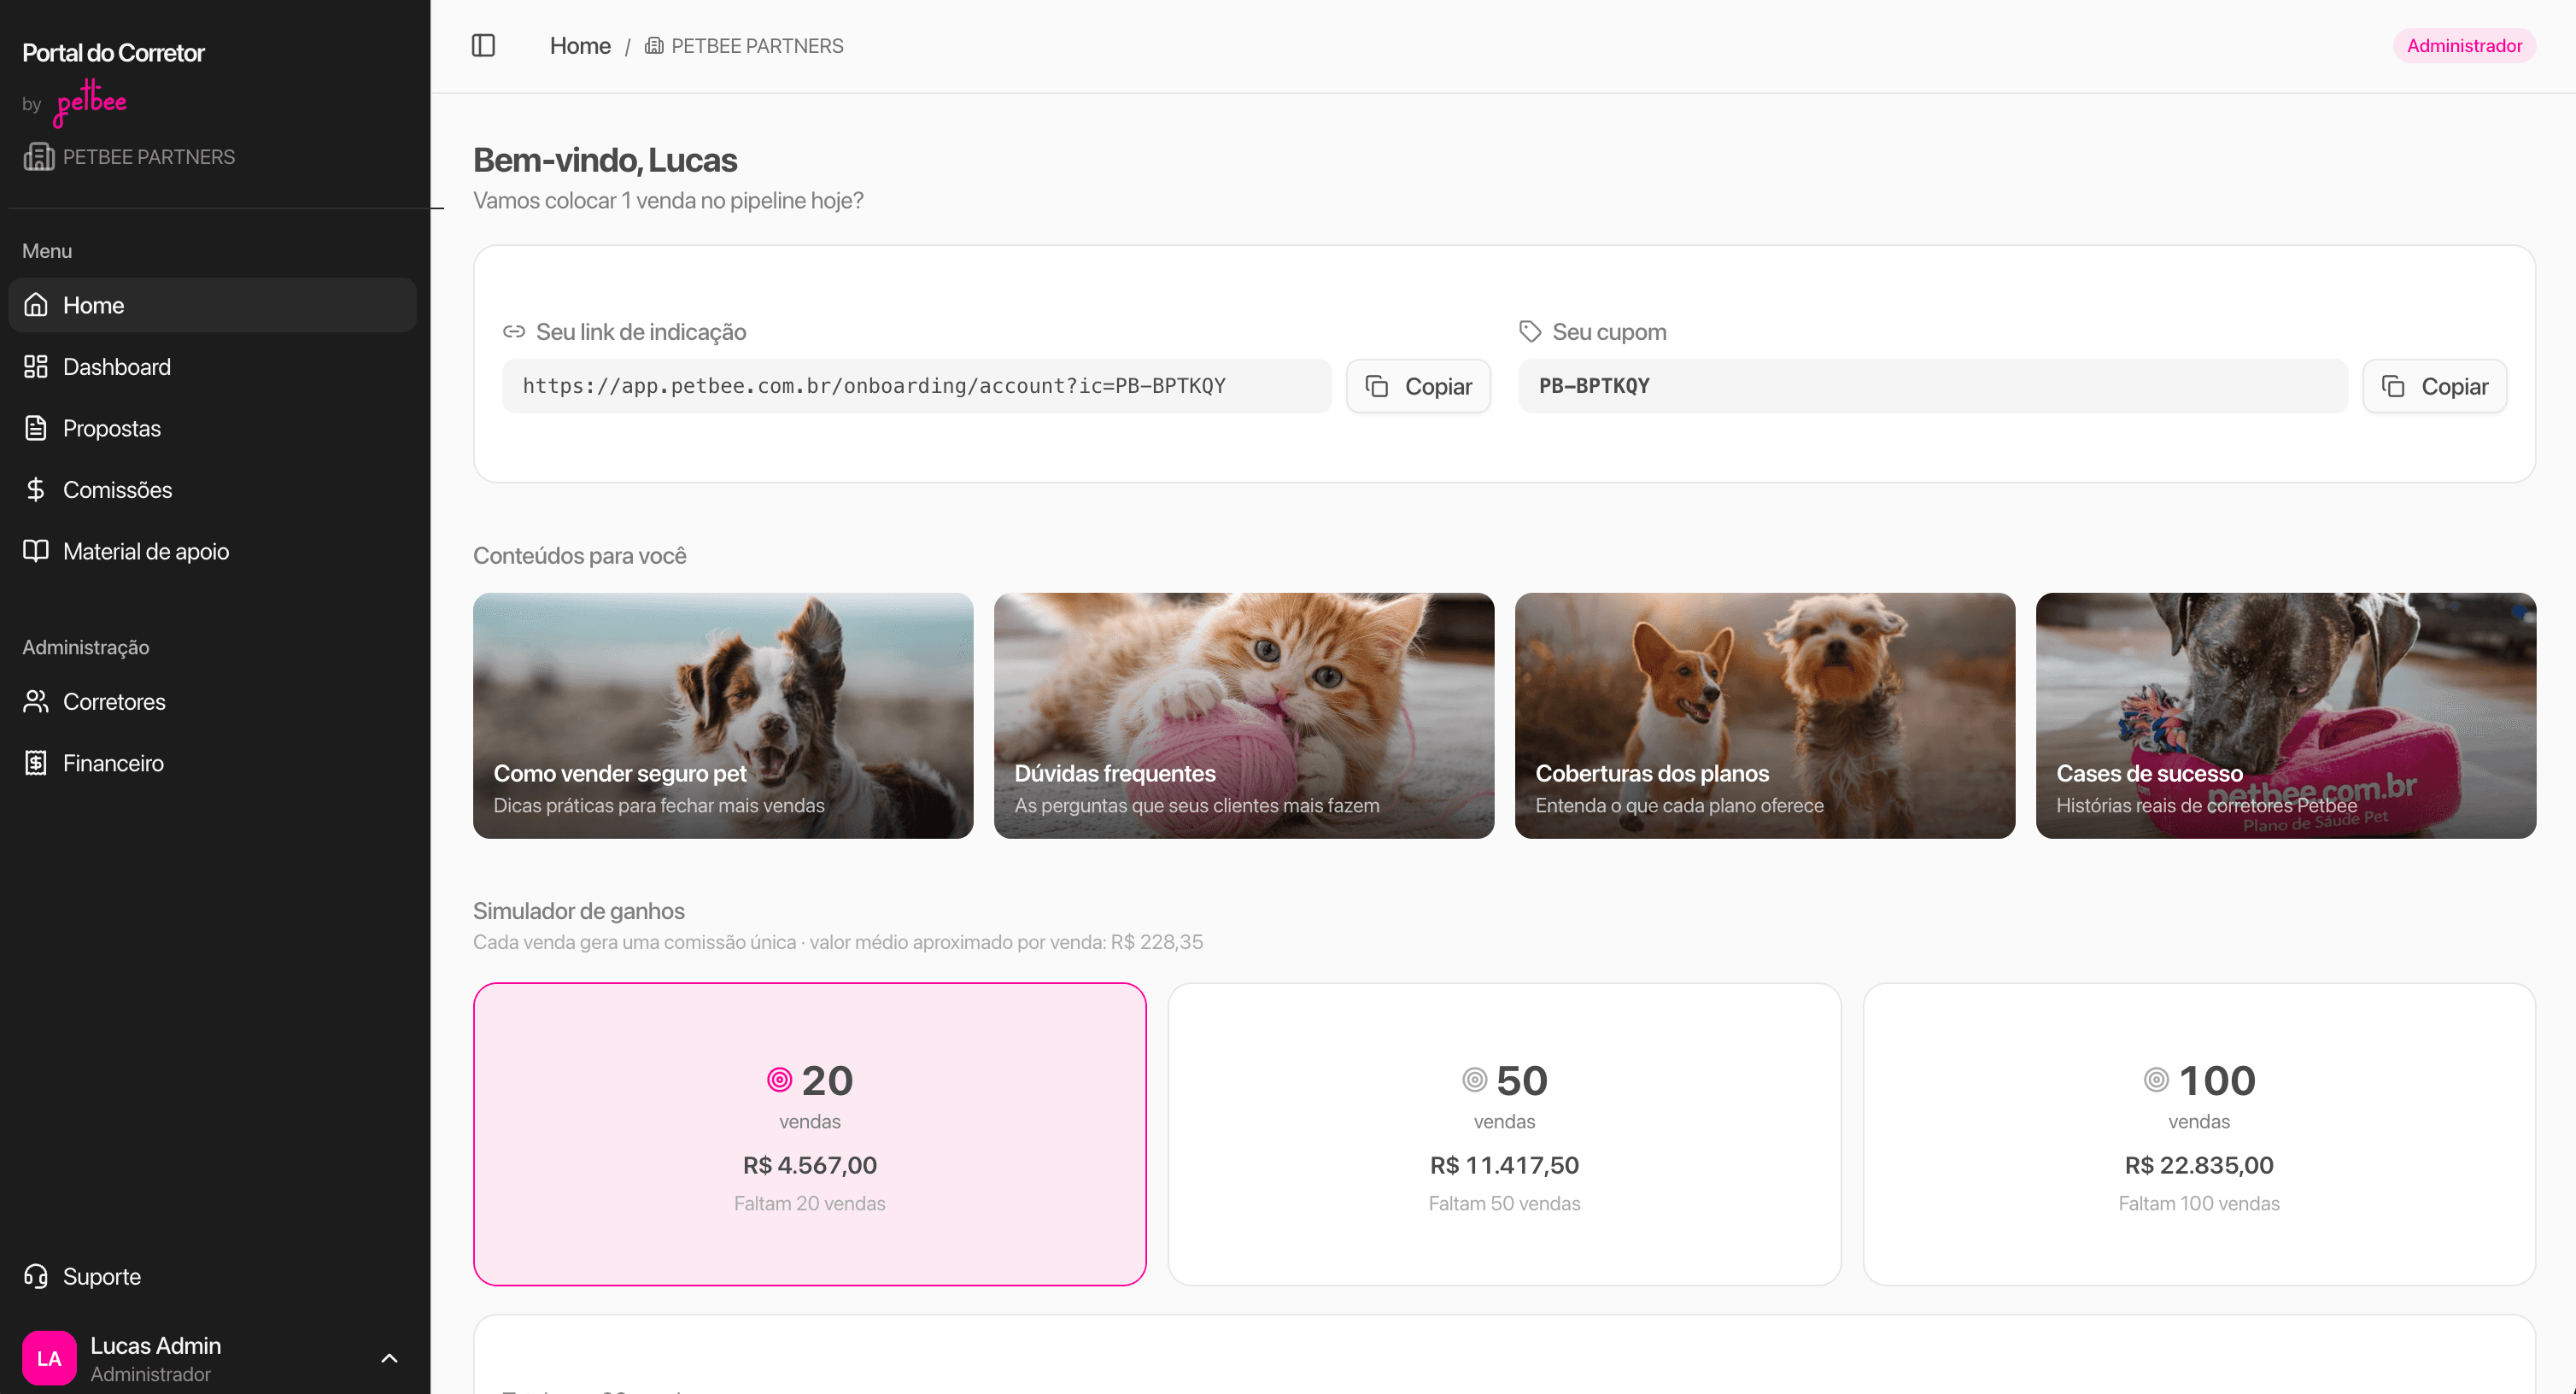Copy the referral link with Copiar
This screenshot has height=1394, width=2576.
tap(1418, 386)
